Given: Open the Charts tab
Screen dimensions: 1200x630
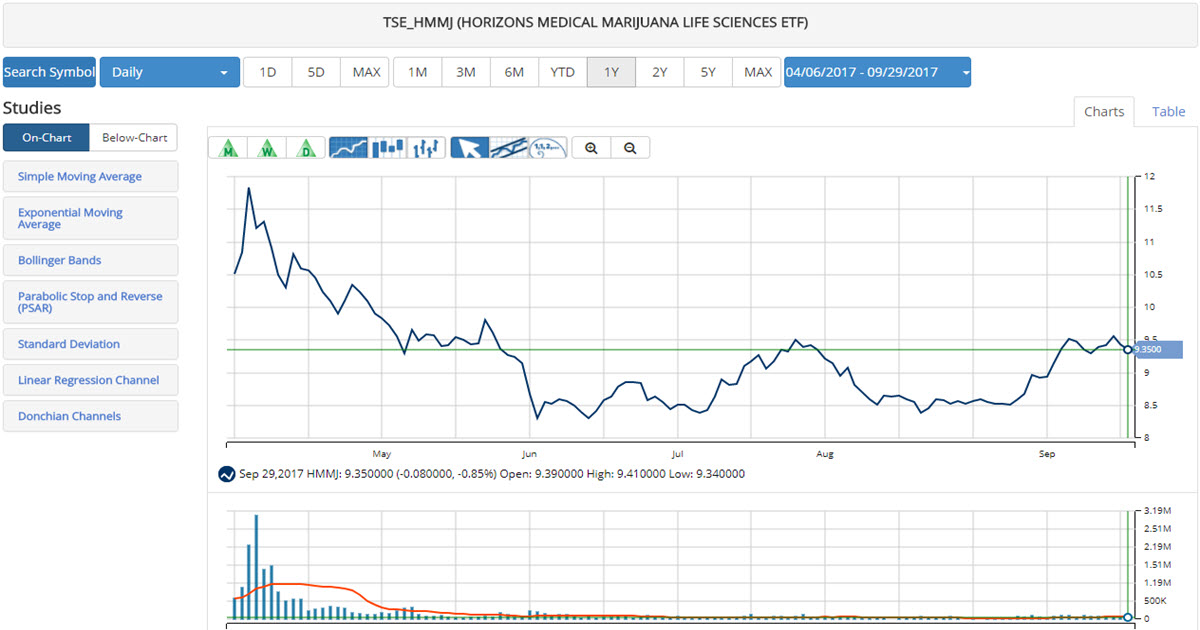Looking at the screenshot, I should [x=1104, y=112].
